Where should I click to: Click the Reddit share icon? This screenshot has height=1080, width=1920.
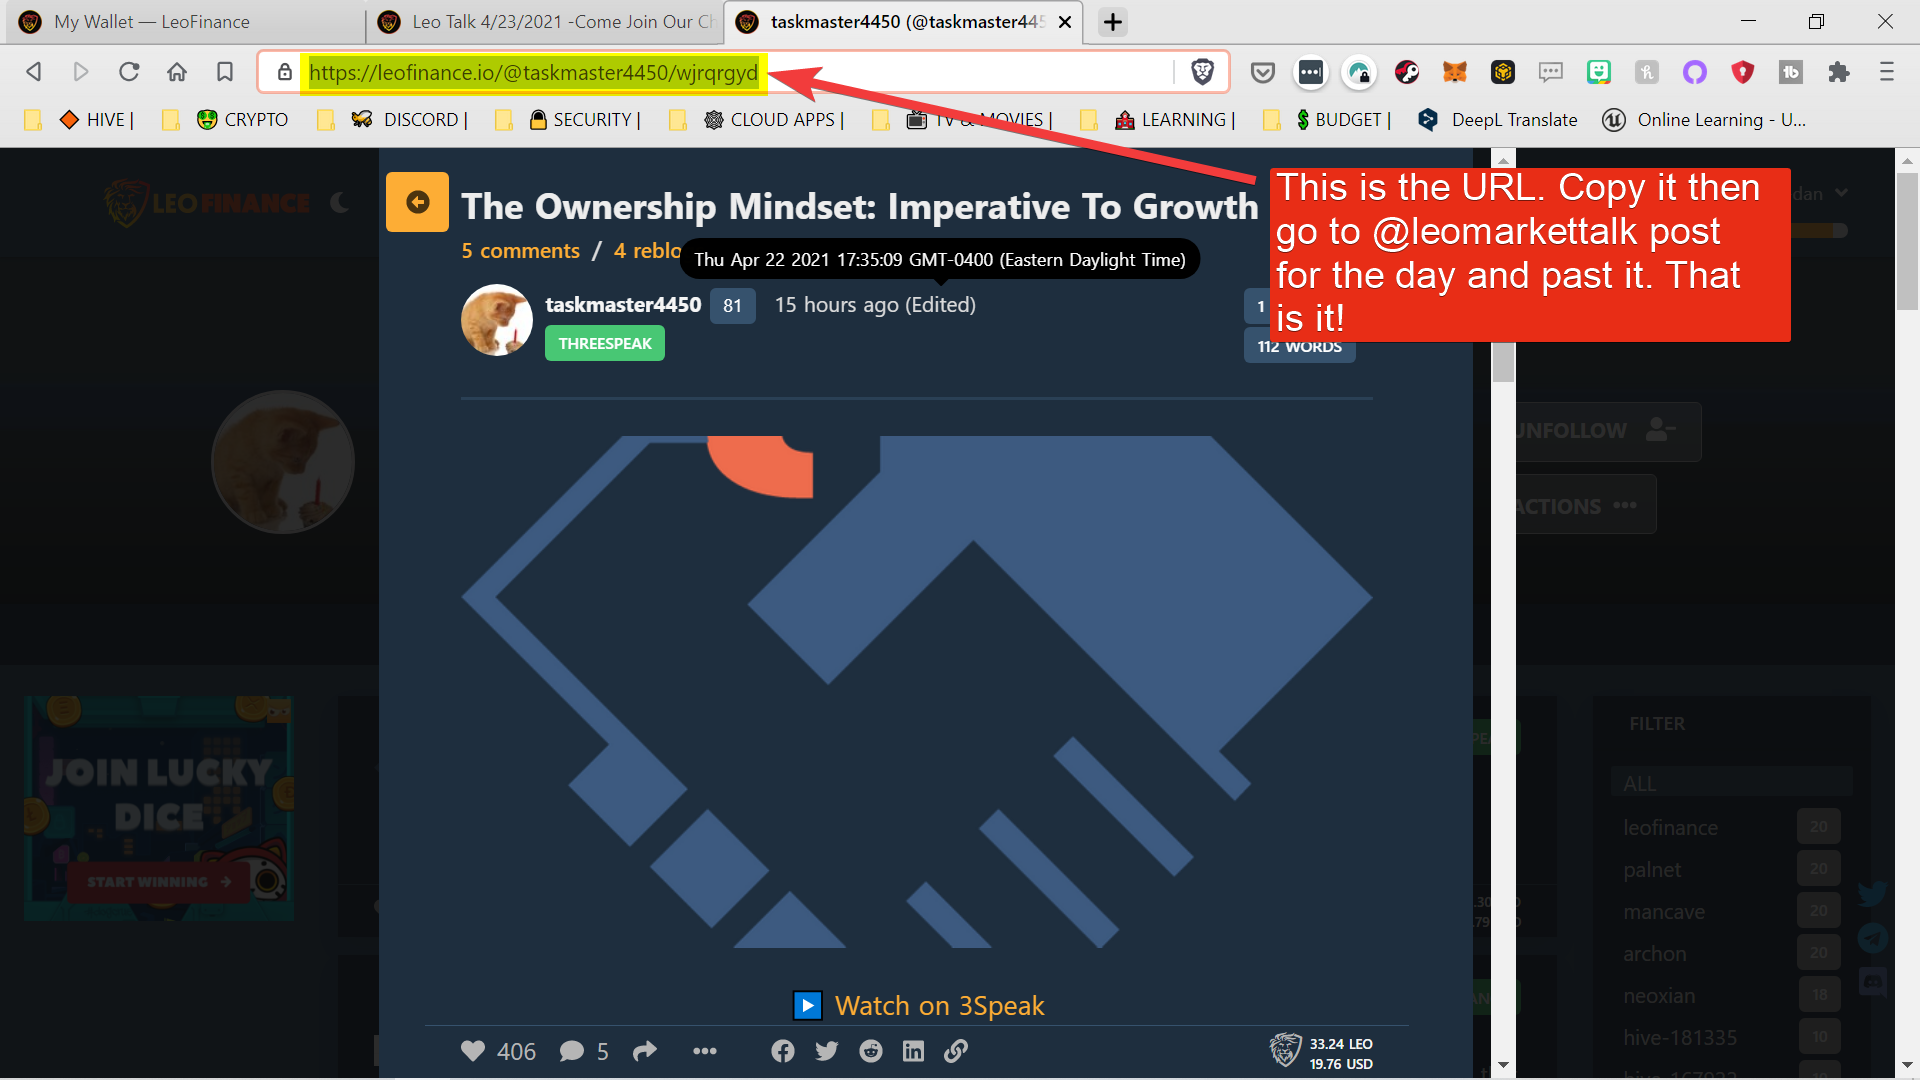pos(870,1051)
